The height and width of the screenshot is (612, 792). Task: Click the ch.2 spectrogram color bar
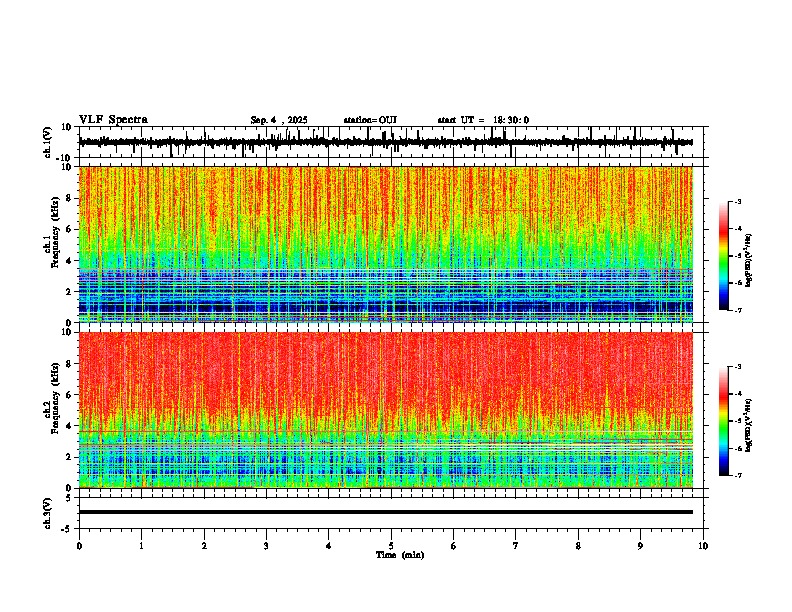tap(723, 421)
